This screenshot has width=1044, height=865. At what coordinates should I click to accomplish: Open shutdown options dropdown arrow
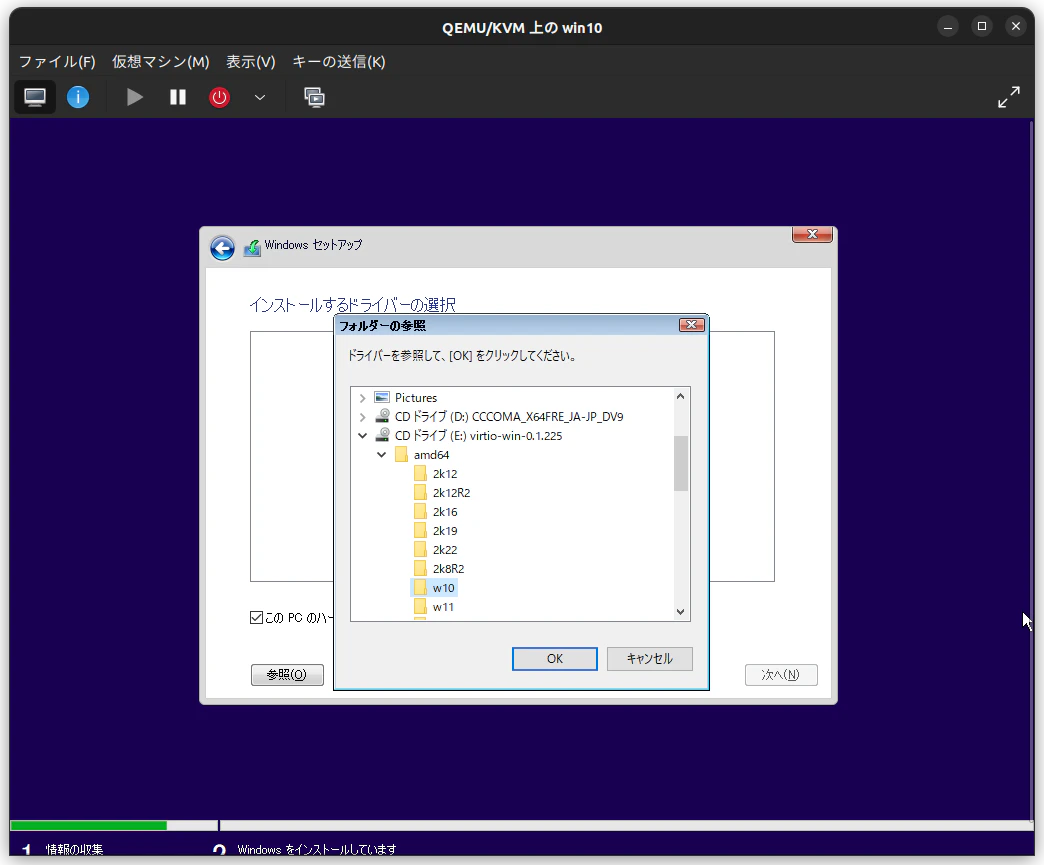pyautogui.click(x=260, y=97)
